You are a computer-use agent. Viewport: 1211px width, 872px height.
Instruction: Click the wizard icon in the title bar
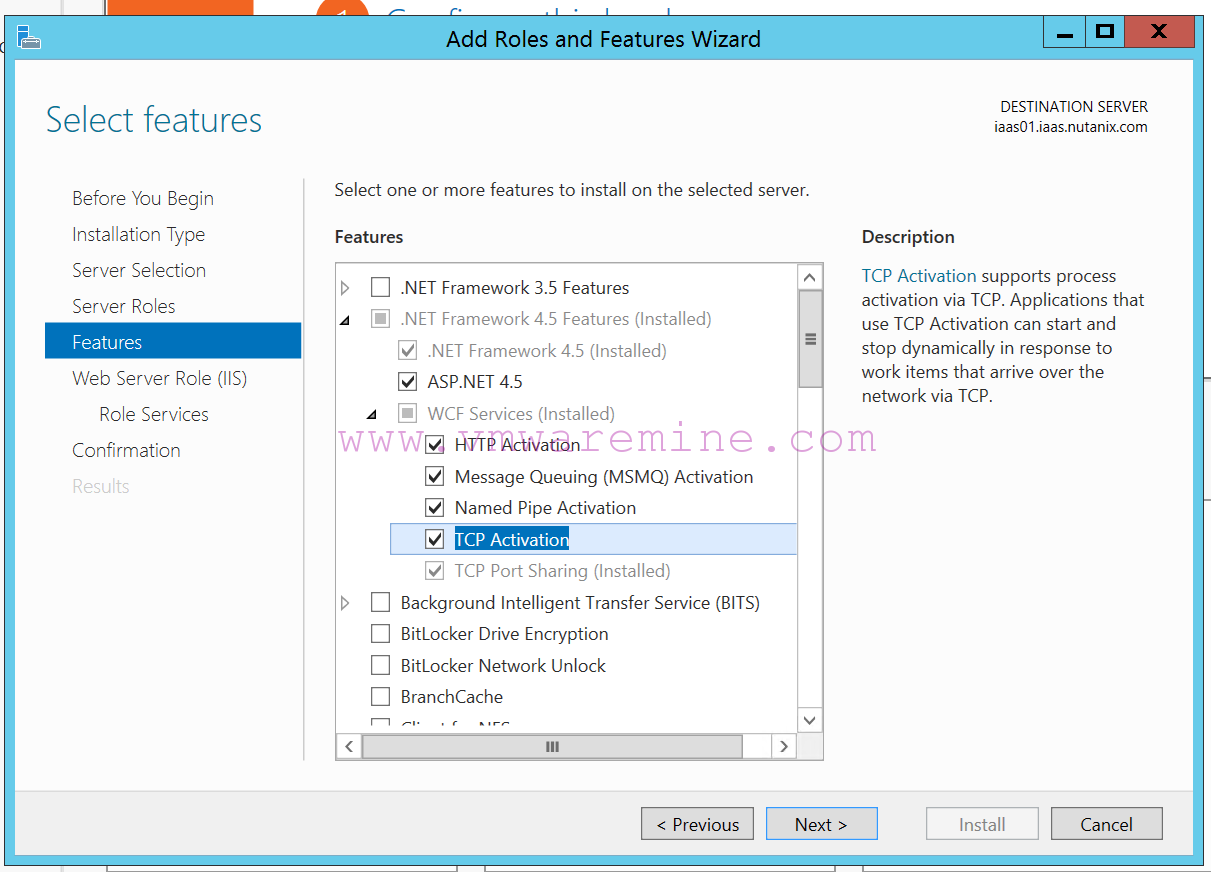(x=29, y=38)
